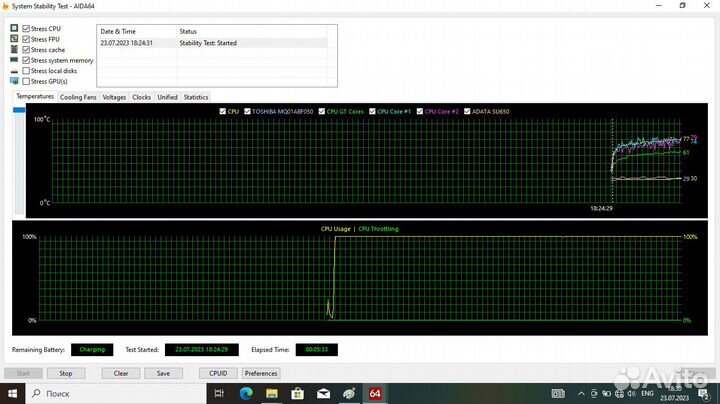Click the volume speaker tray icon

pyautogui.click(x=632, y=393)
